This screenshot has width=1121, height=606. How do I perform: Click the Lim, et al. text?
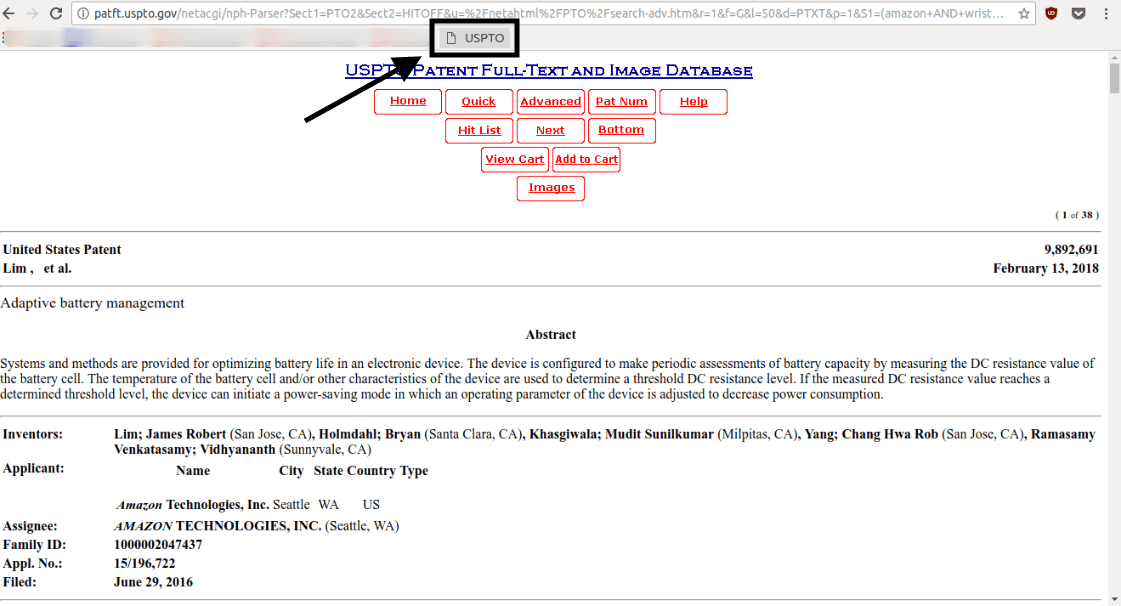[37, 269]
